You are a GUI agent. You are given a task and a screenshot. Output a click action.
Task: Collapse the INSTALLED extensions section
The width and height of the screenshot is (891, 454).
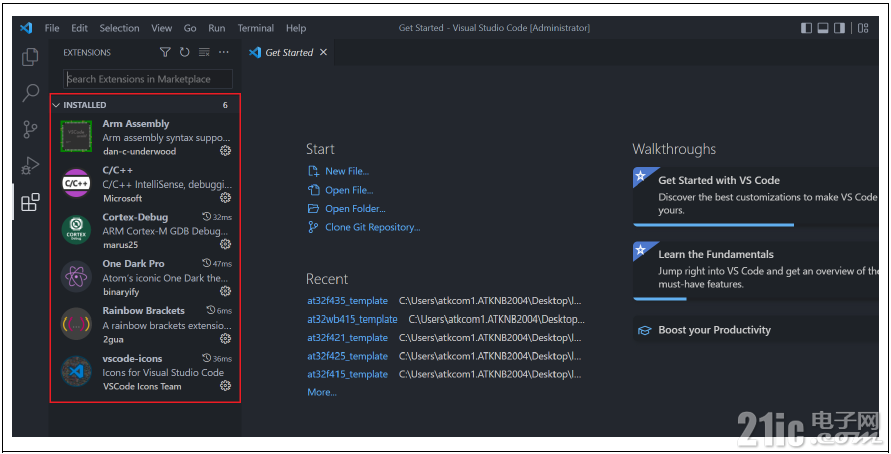pyautogui.click(x=145, y=105)
